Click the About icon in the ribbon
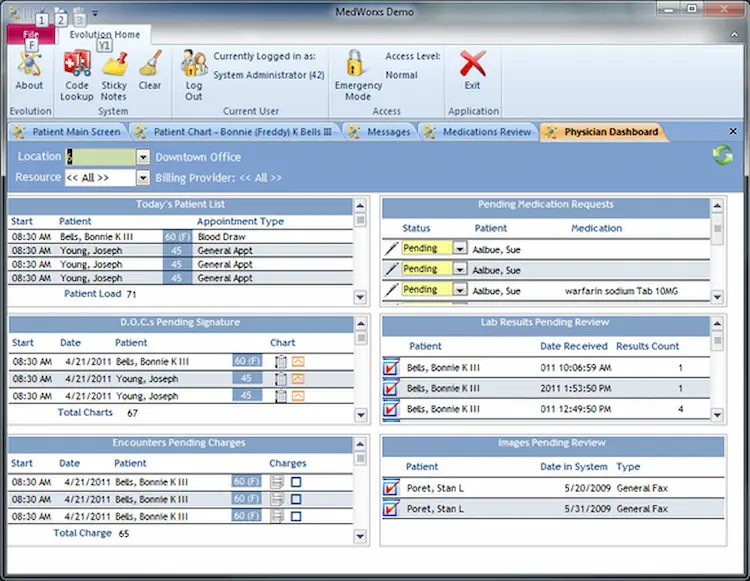Viewport: 750px width, 581px height. [x=29, y=65]
